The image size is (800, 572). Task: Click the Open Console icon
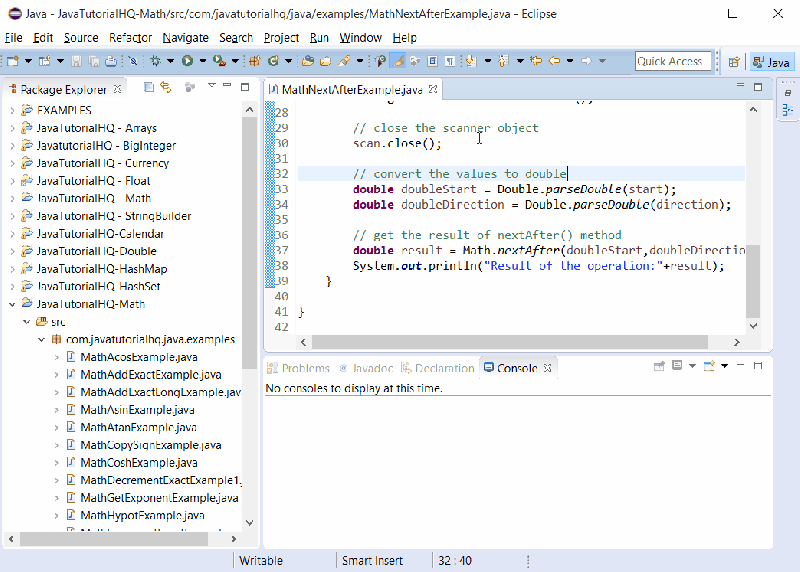[709, 366]
